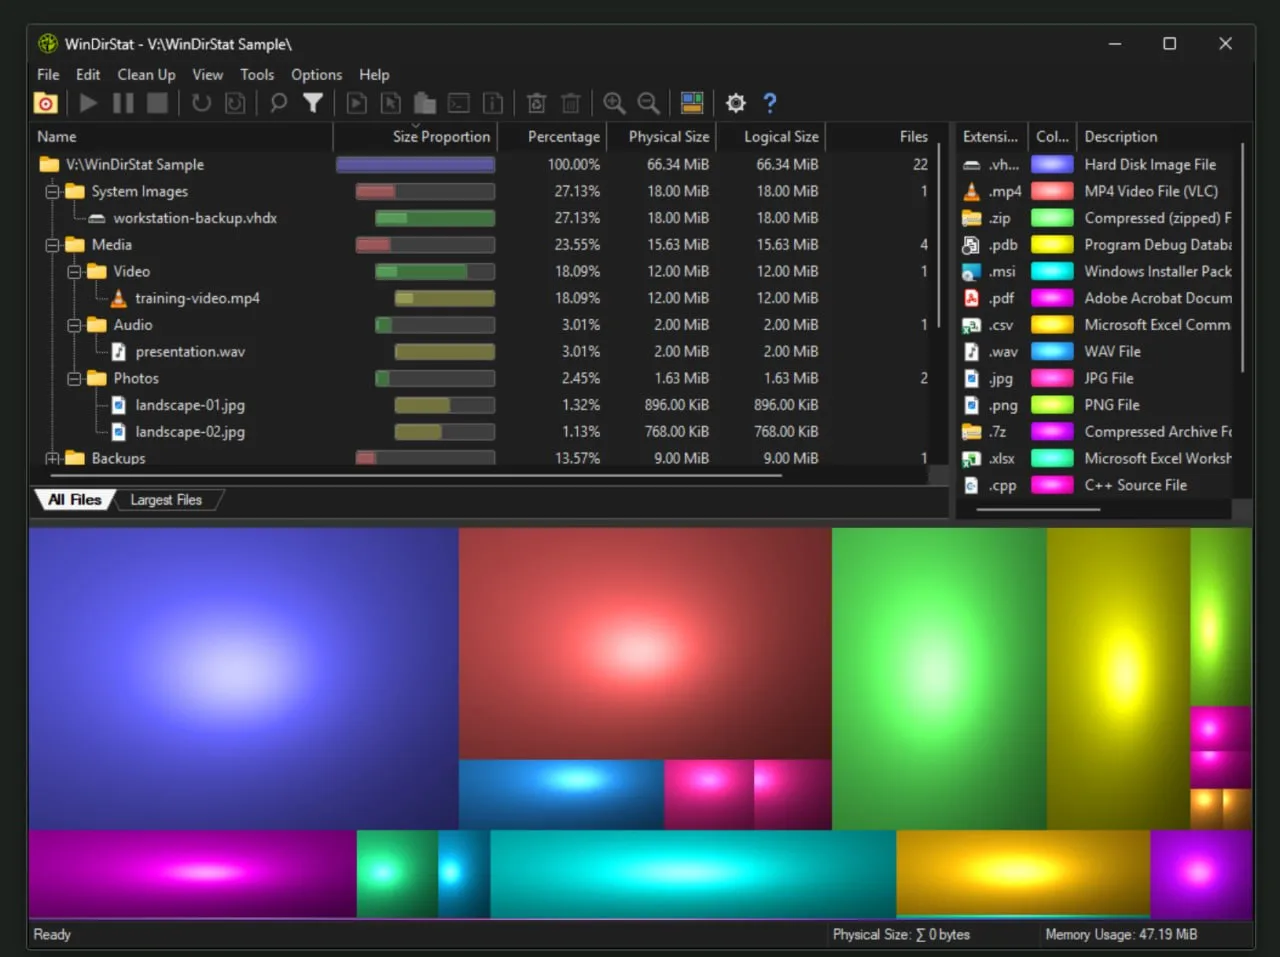Open settings with the gear icon
The height and width of the screenshot is (957, 1280).
tap(736, 103)
